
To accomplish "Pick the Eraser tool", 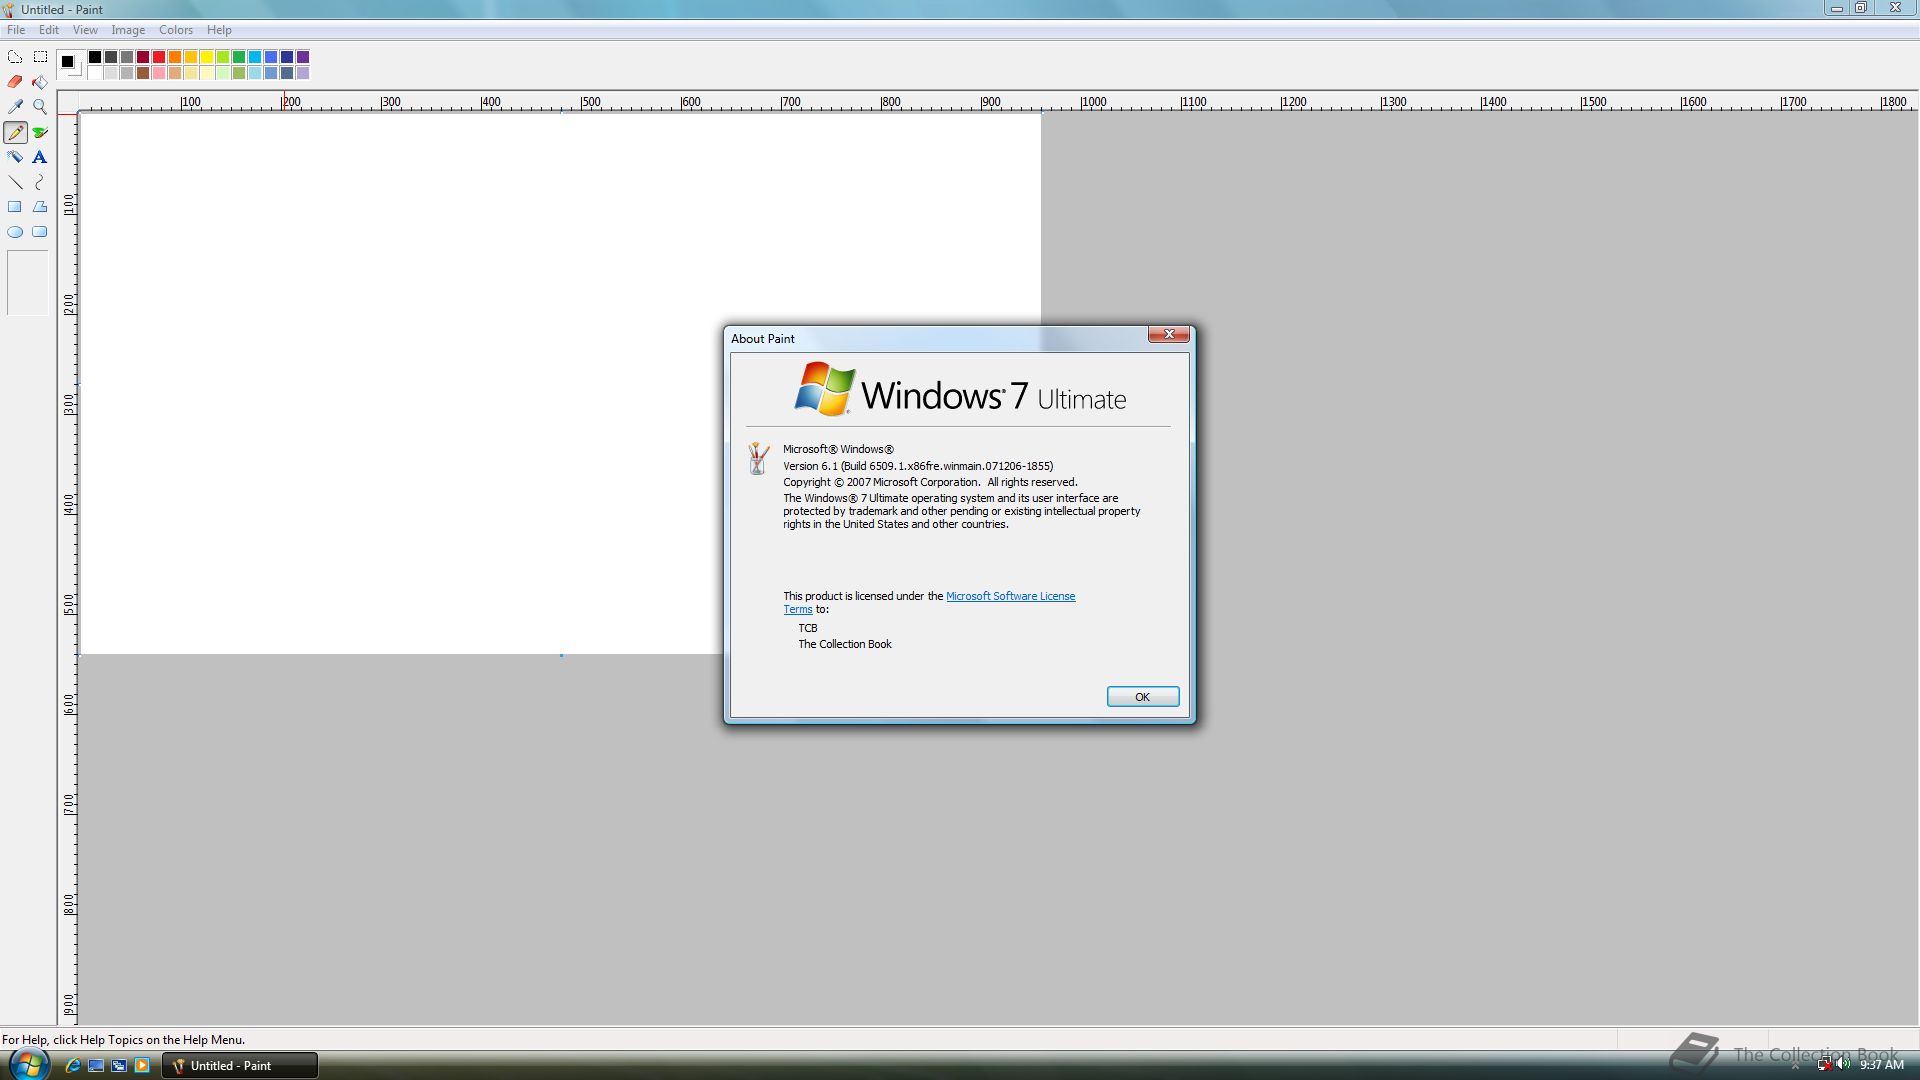I will pyautogui.click(x=15, y=82).
